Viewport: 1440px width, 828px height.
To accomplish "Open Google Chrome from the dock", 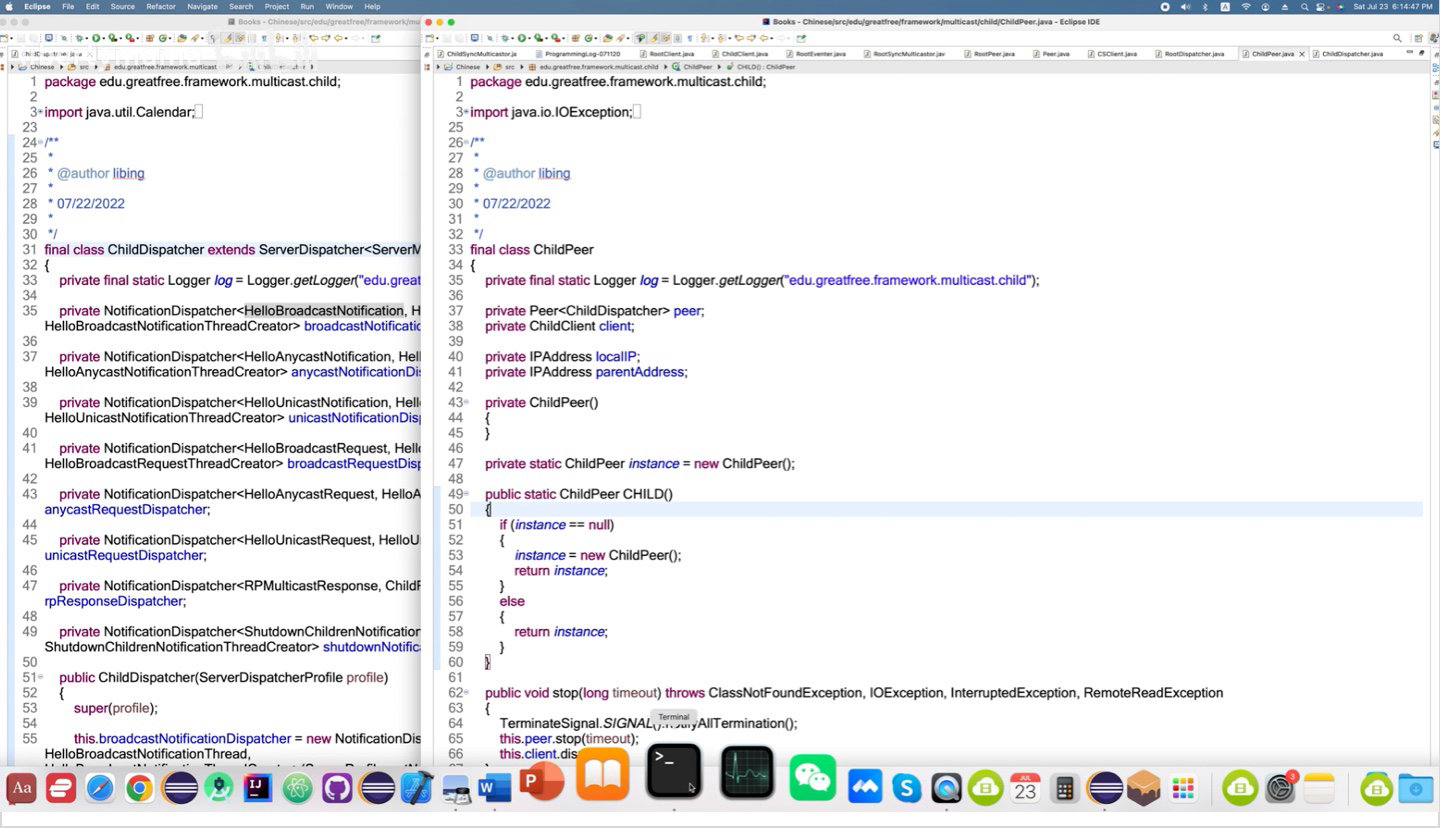I will pos(139,789).
